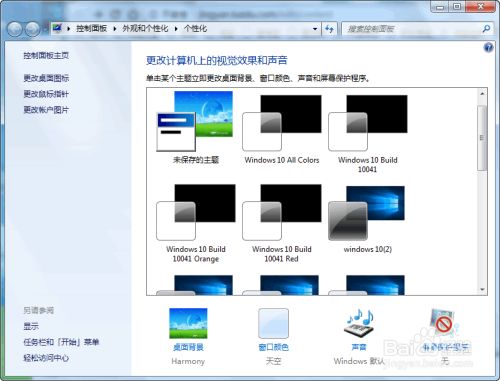Click the 窗口颜色 link text
The width and height of the screenshot is (500, 381).
(x=273, y=347)
